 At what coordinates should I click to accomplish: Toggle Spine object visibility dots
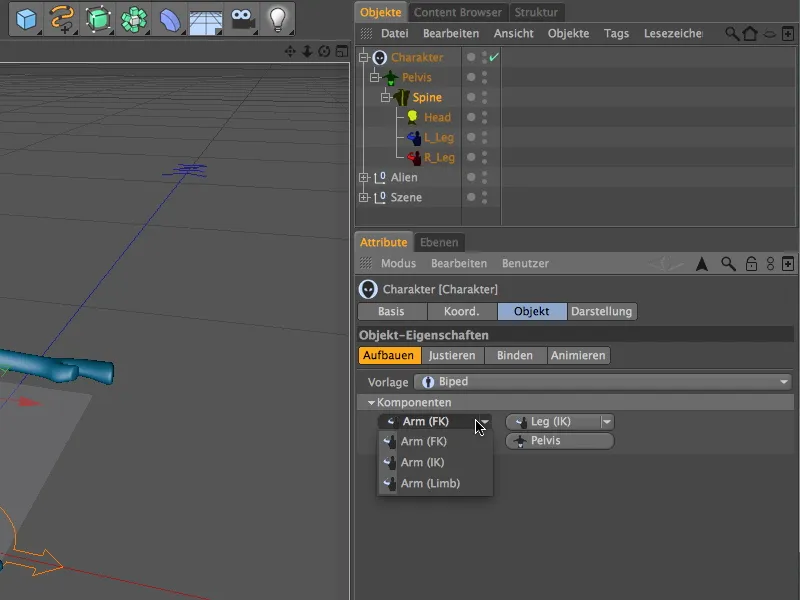tap(484, 97)
